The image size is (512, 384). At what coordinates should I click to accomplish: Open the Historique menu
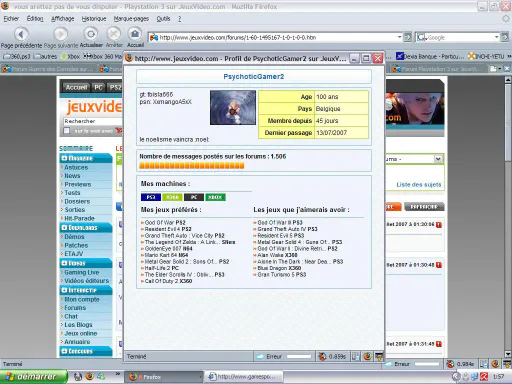tap(94, 19)
